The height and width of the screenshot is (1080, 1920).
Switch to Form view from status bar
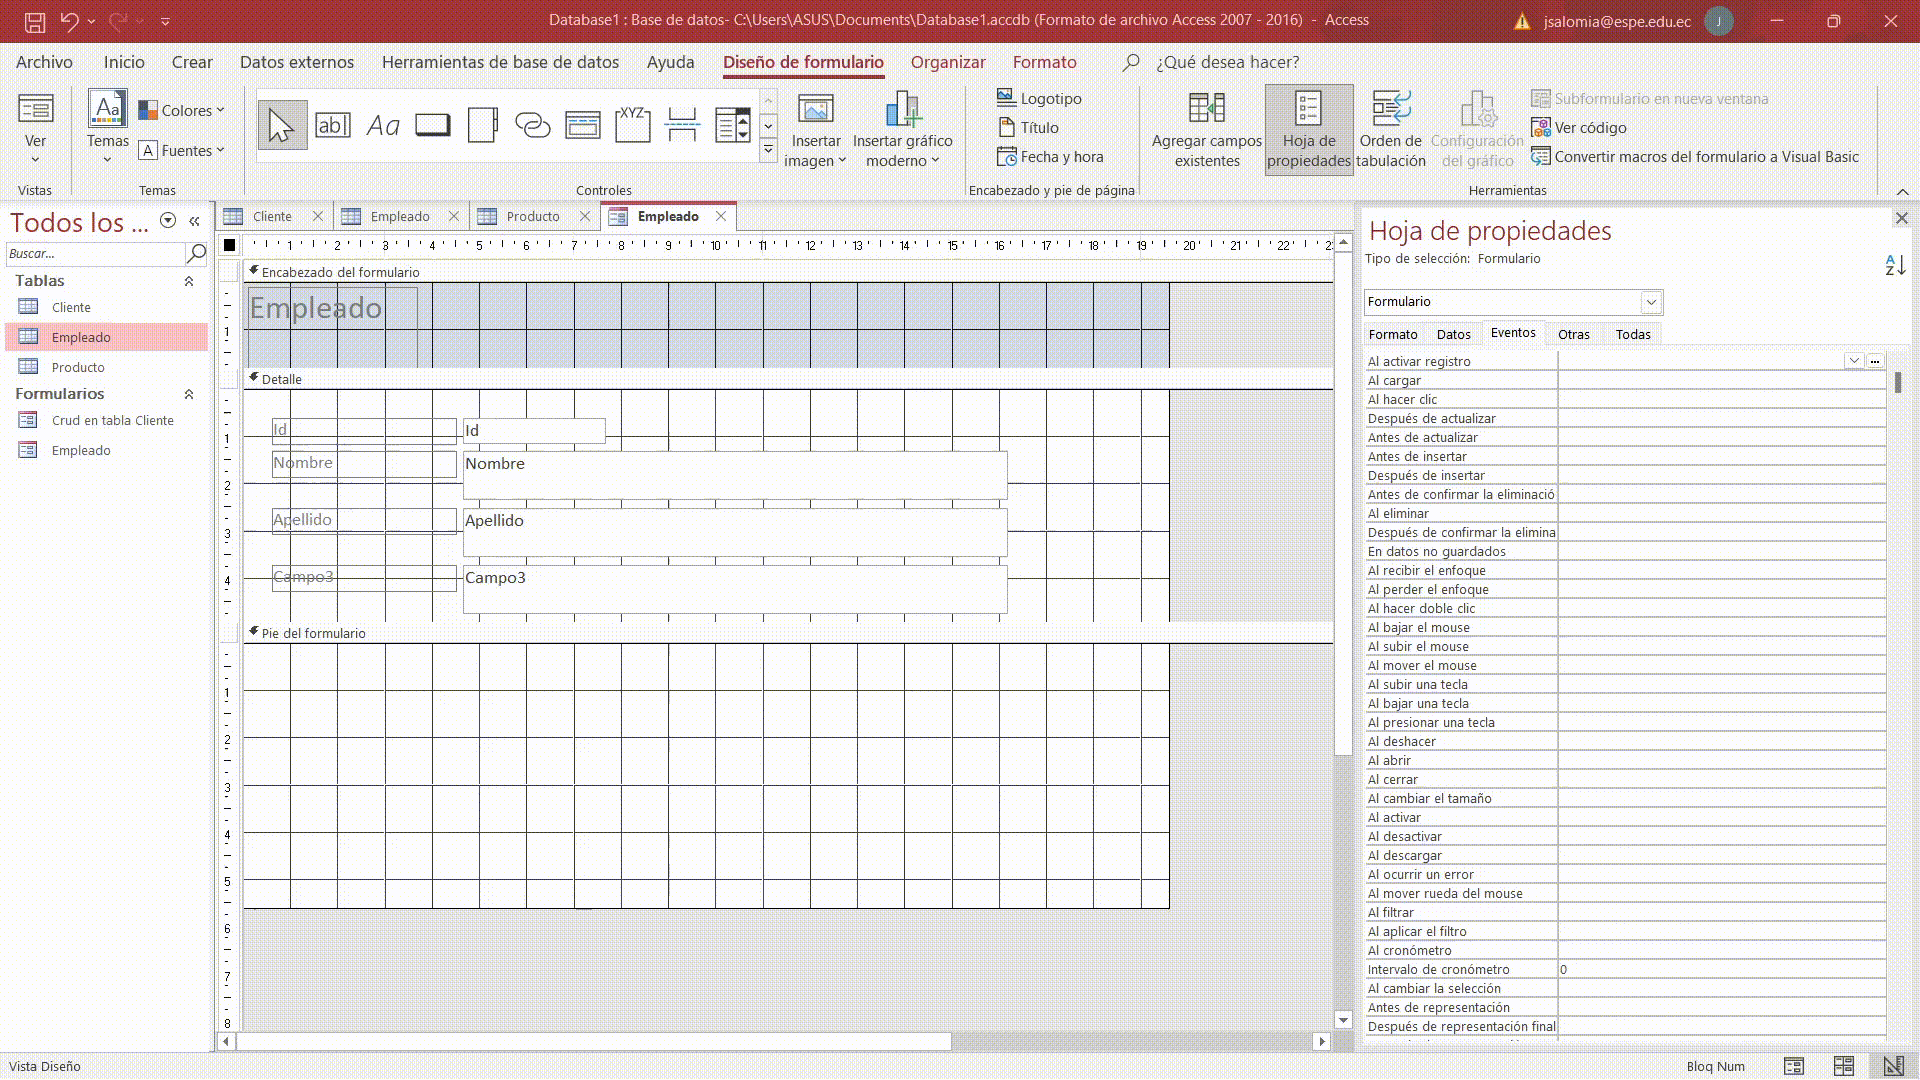tap(1794, 1066)
